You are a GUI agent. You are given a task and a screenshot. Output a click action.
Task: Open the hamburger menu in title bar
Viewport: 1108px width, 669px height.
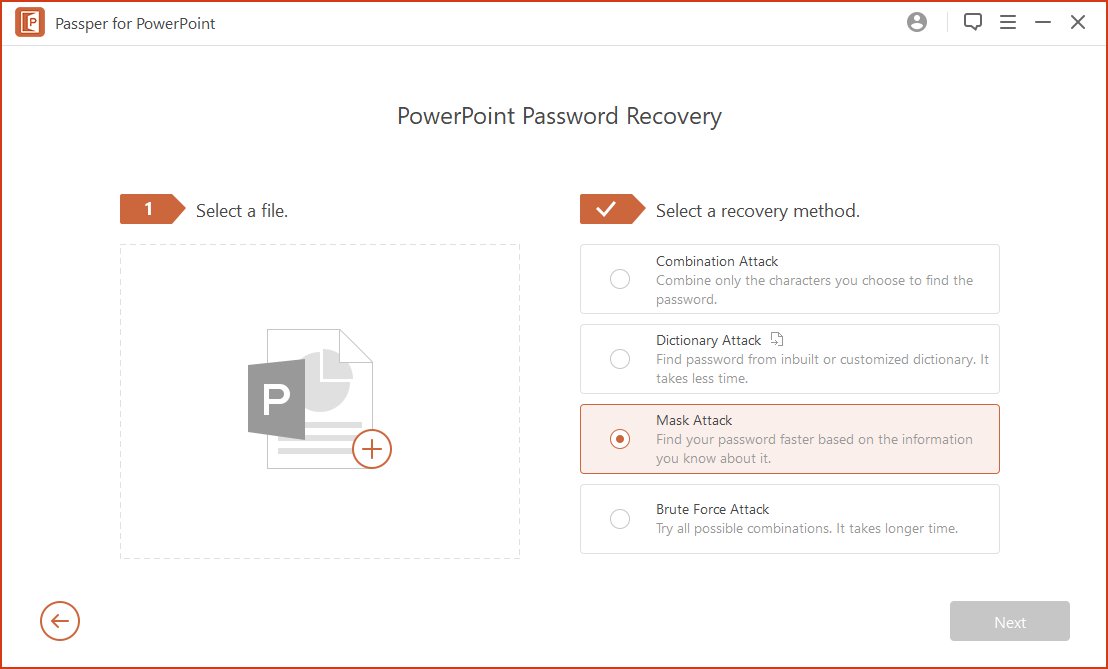[1007, 22]
